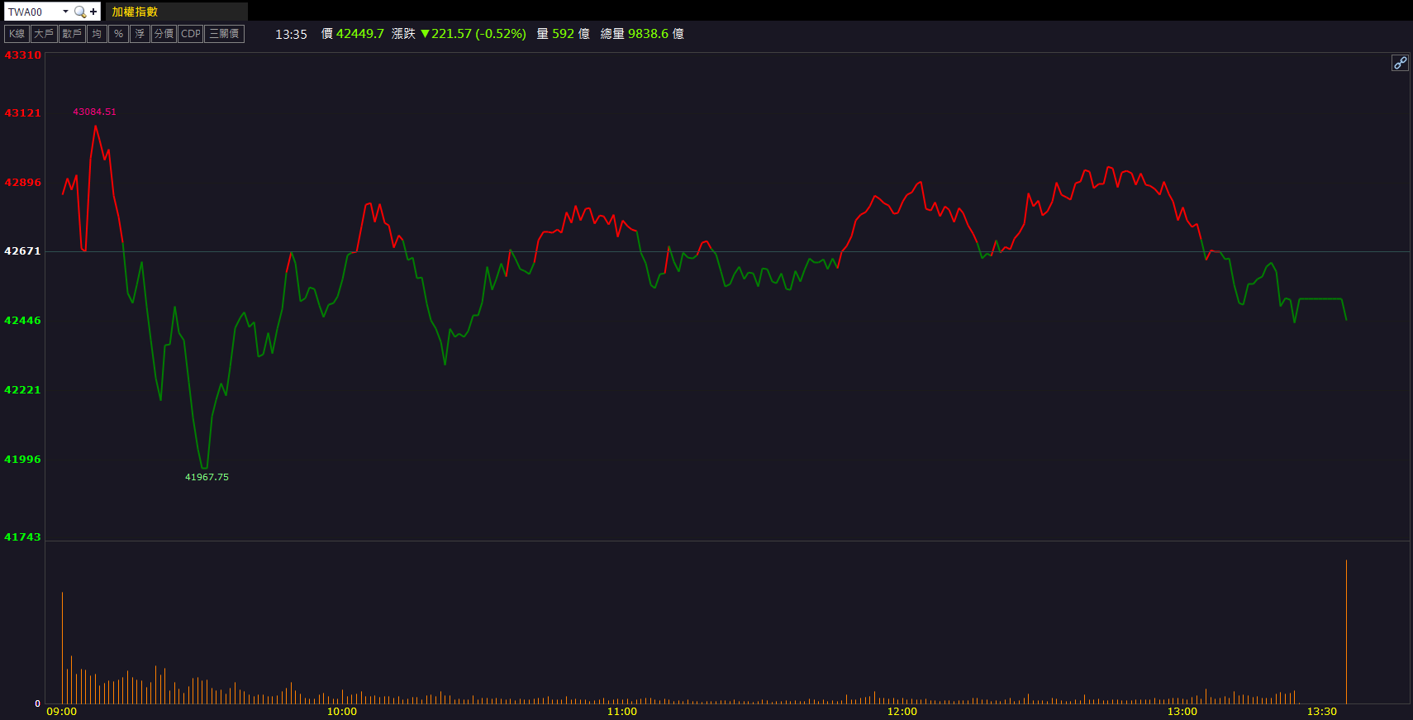Enable the 均 average line button

tap(96, 34)
